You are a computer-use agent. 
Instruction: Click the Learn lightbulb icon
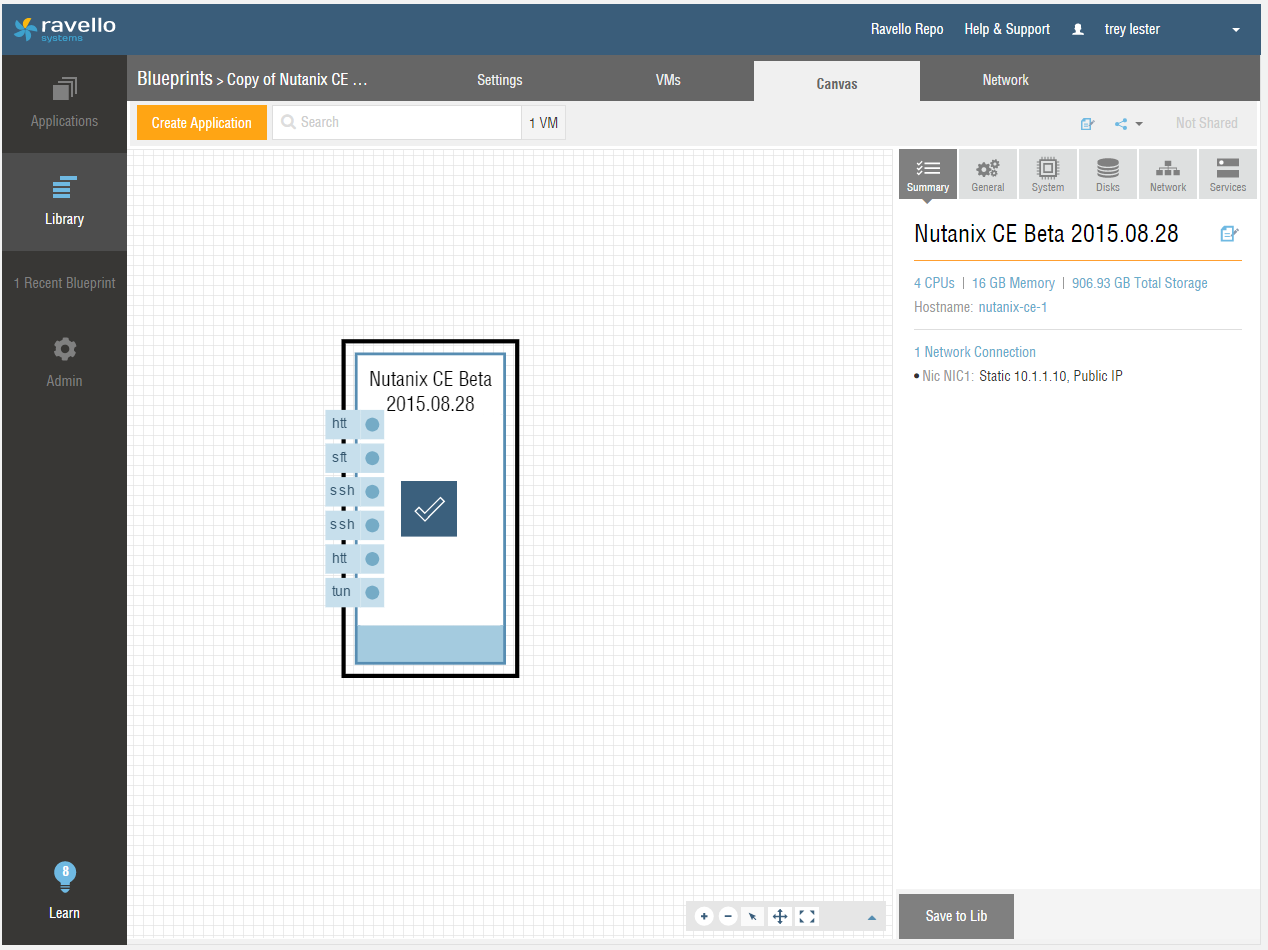64,878
